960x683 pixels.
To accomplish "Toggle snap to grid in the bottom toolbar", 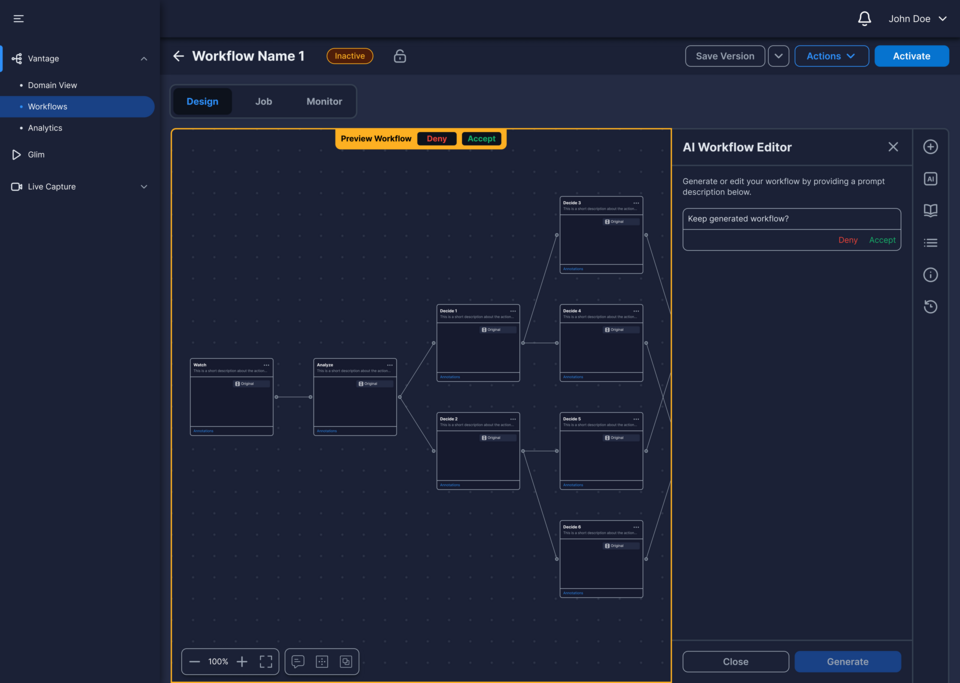I will [321, 661].
